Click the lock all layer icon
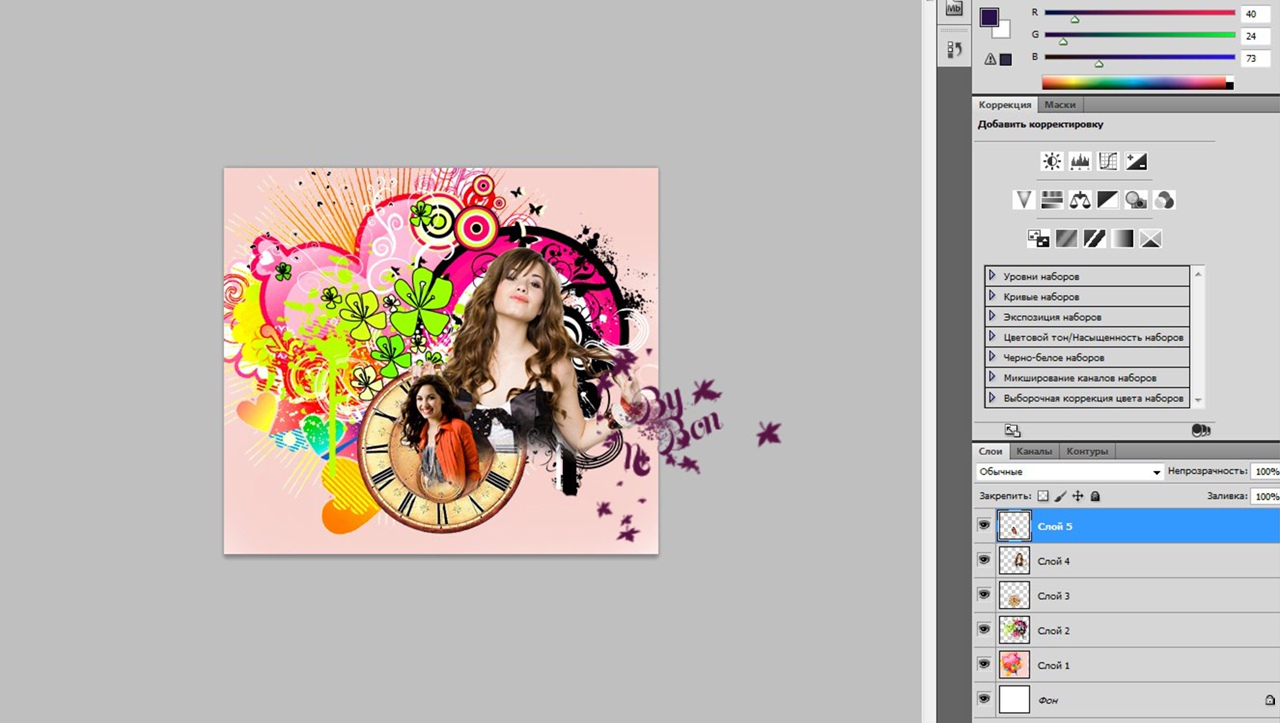Viewport: 1280px width, 723px height. click(1095, 496)
